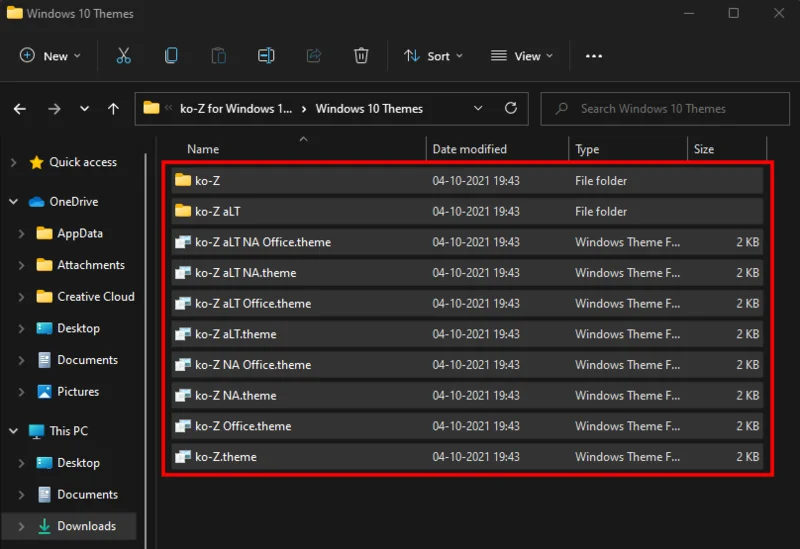Image resolution: width=800 pixels, height=549 pixels.
Task: Select the ko-Z aLT folder
Action: (x=217, y=211)
